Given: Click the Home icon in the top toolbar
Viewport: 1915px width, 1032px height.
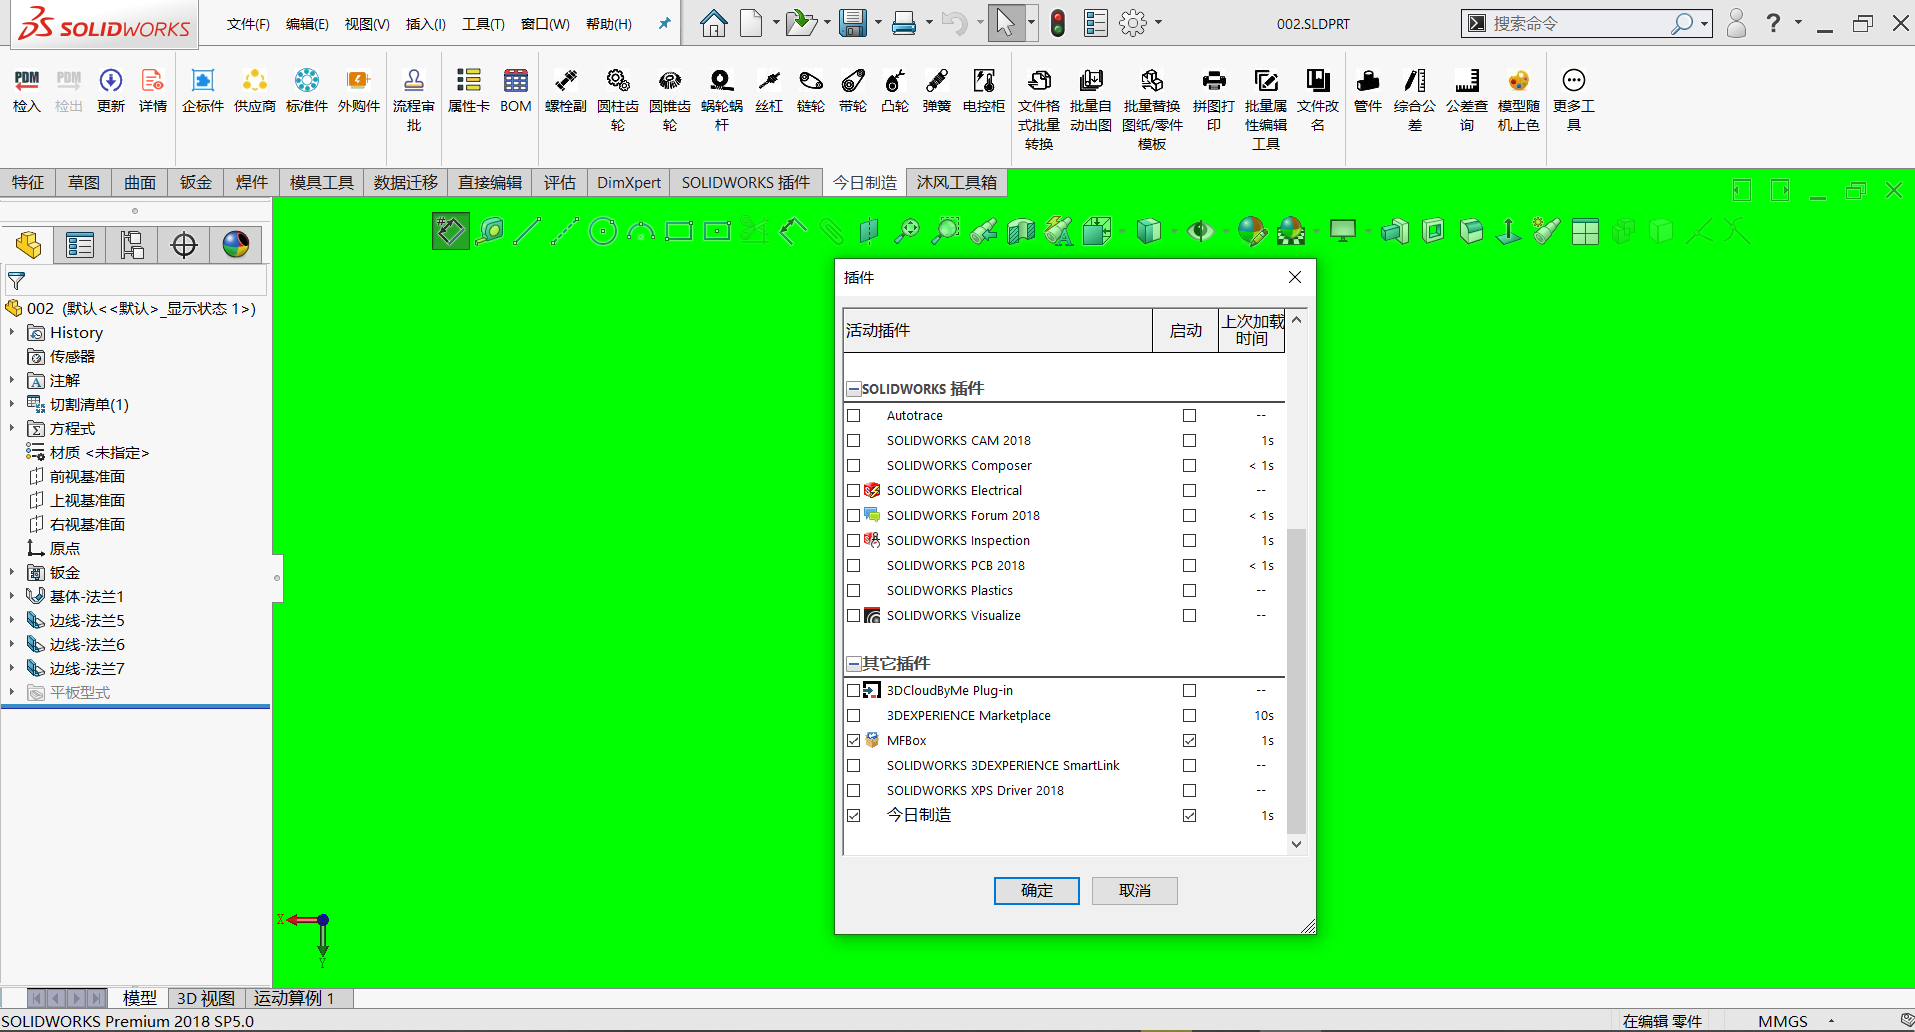Looking at the screenshot, I should click(713, 23).
